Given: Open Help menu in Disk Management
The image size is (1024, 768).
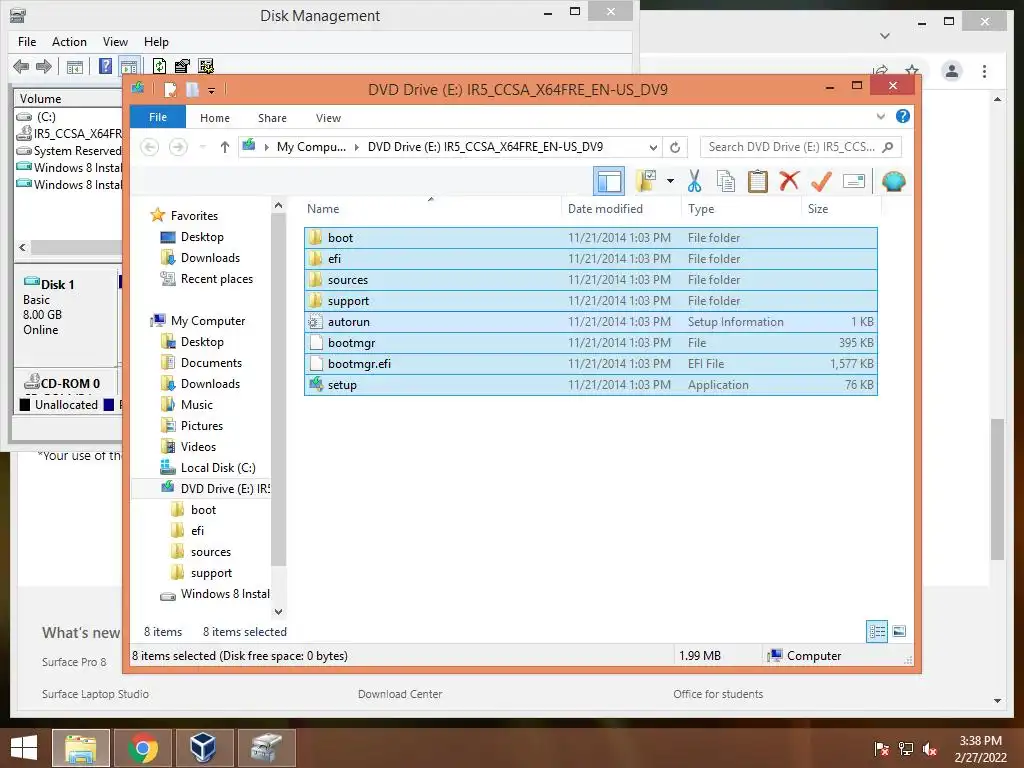Looking at the screenshot, I should [x=156, y=42].
